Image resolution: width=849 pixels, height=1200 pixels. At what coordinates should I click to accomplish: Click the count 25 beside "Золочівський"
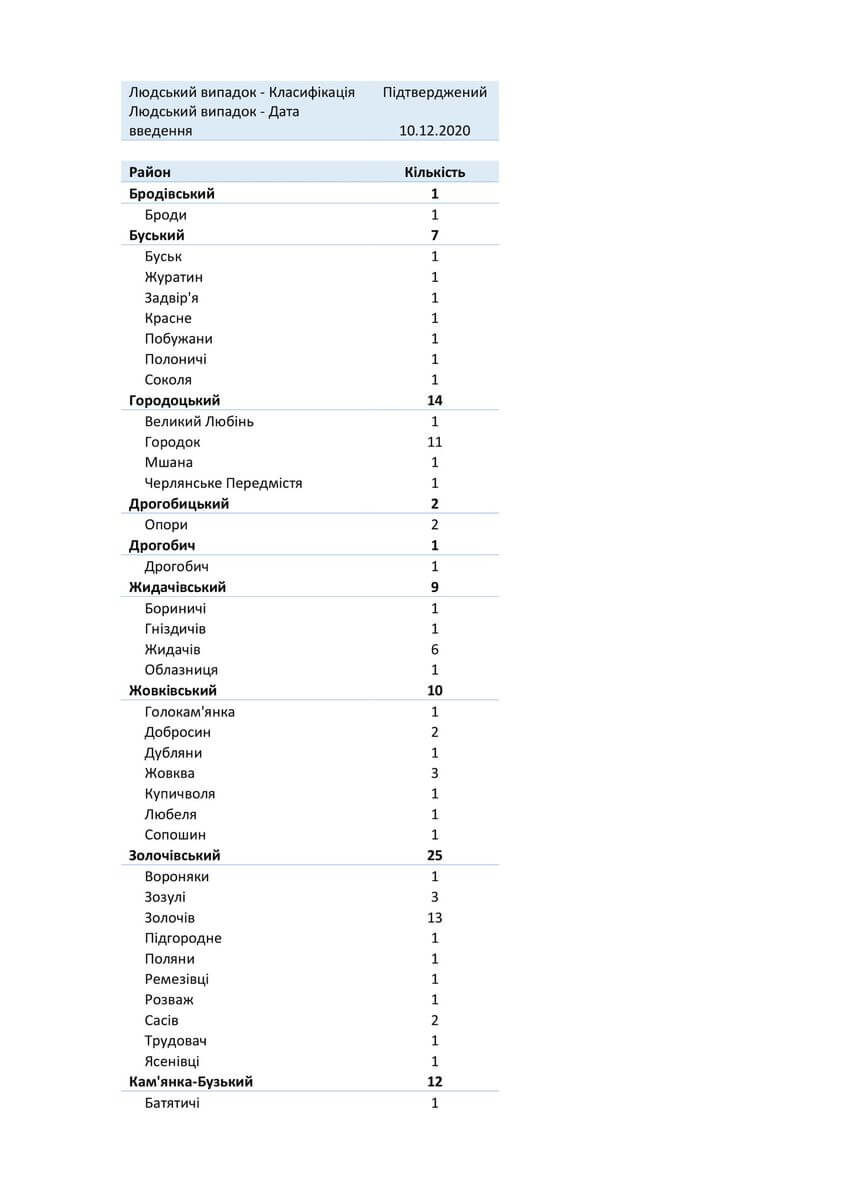click(435, 855)
